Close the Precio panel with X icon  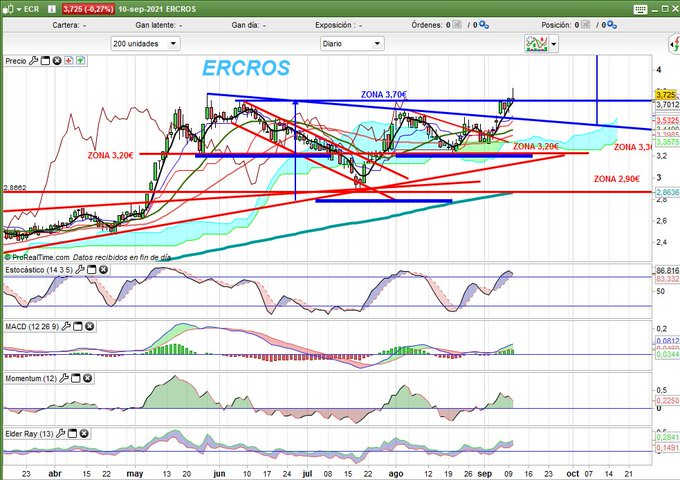[57, 61]
